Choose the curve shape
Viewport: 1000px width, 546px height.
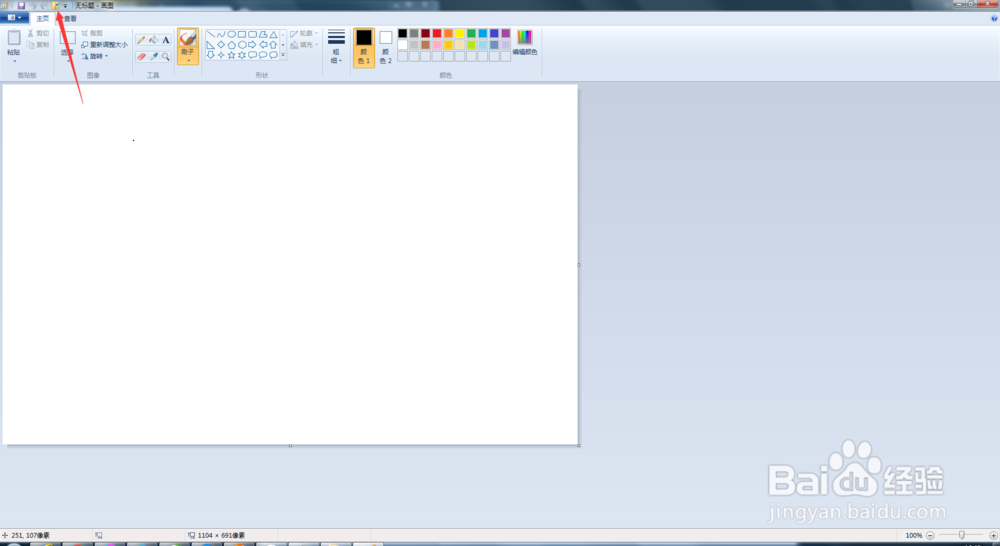[221, 34]
